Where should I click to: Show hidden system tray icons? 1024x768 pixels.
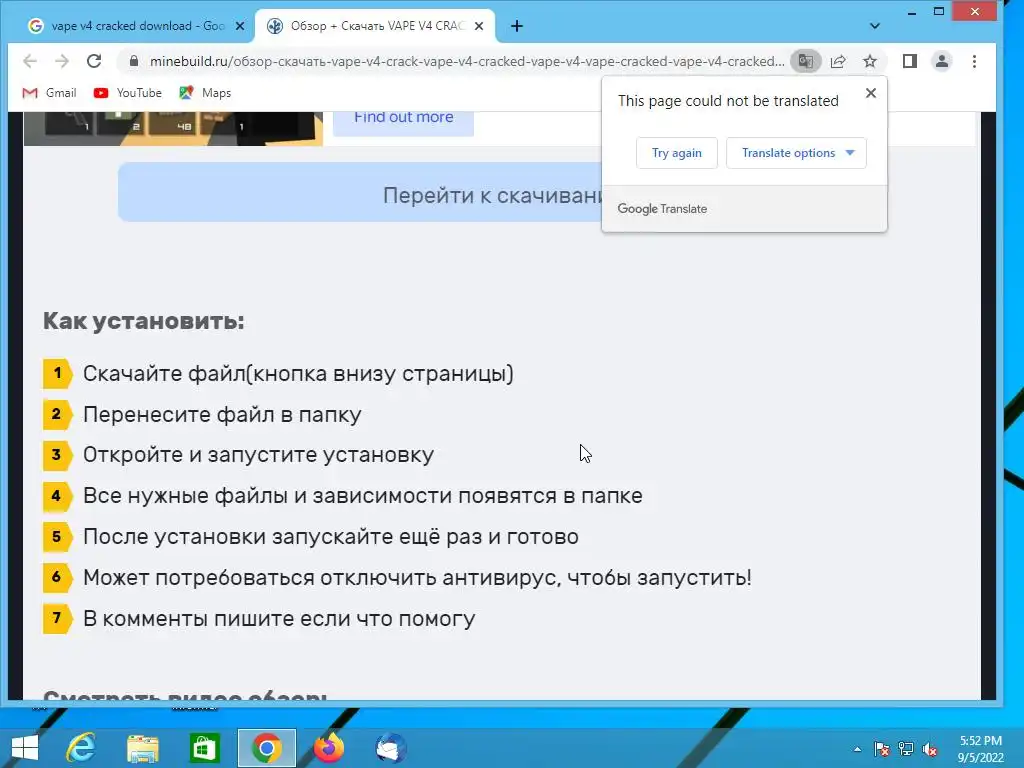click(x=857, y=749)
